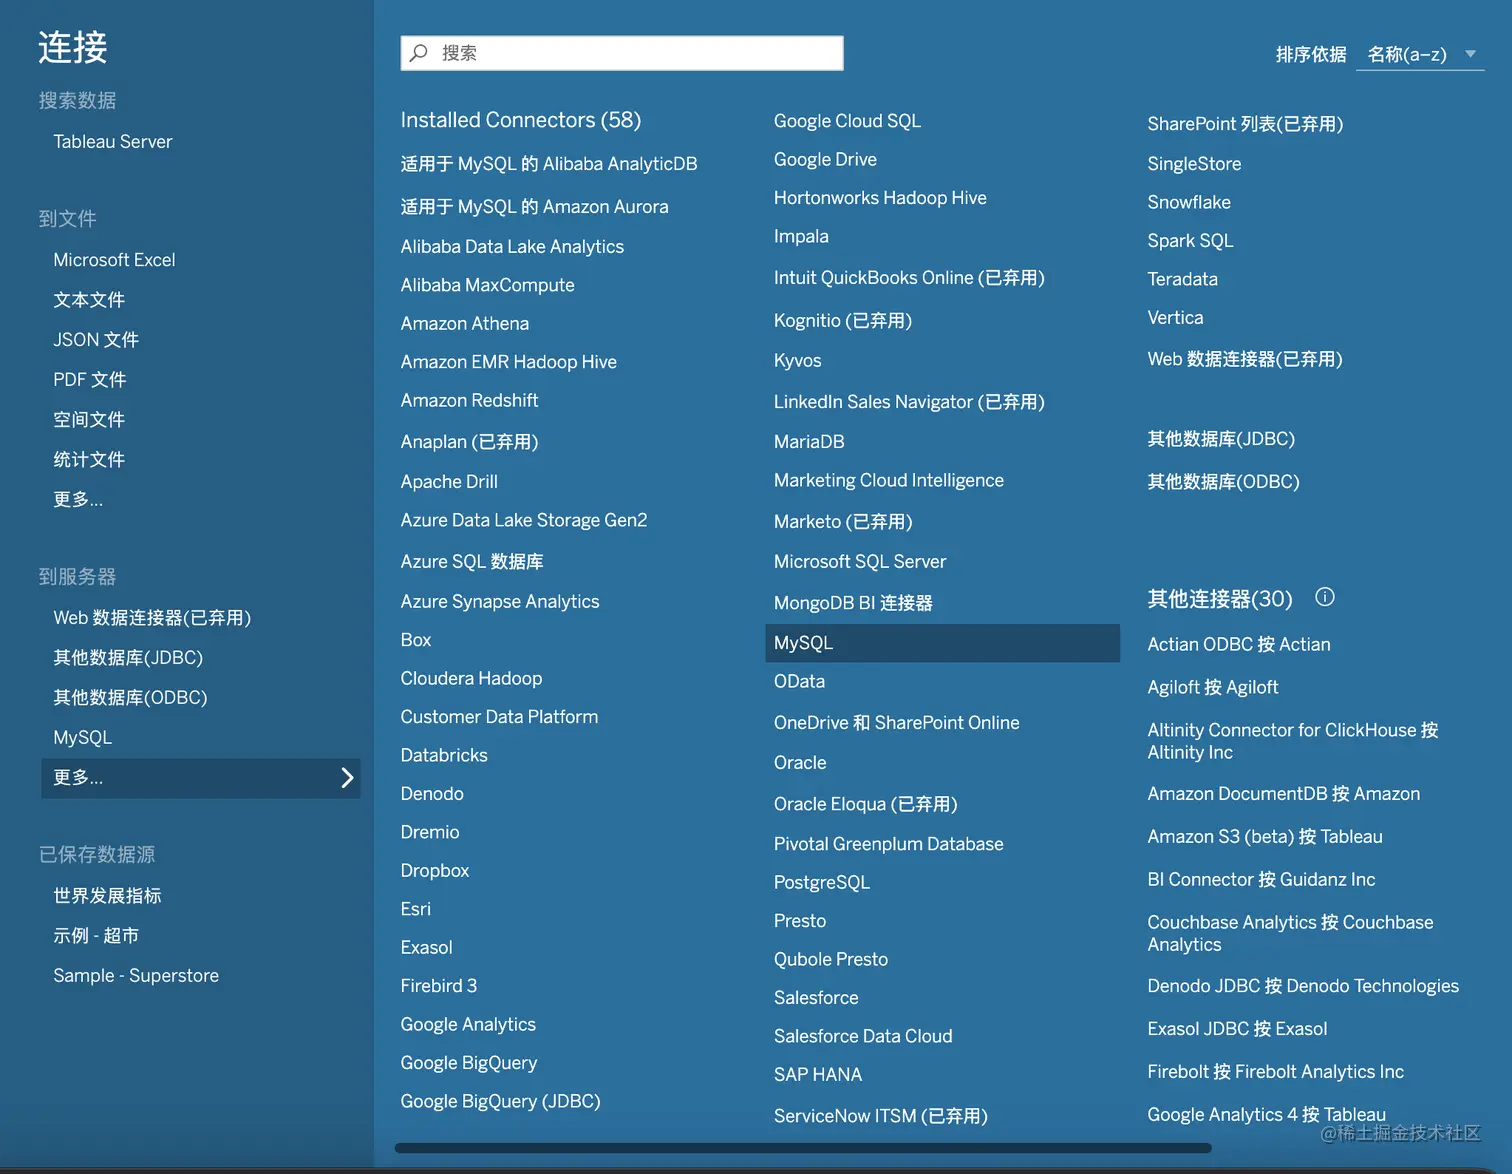
Task: Choose Google Drive connector
Action: 825,160
